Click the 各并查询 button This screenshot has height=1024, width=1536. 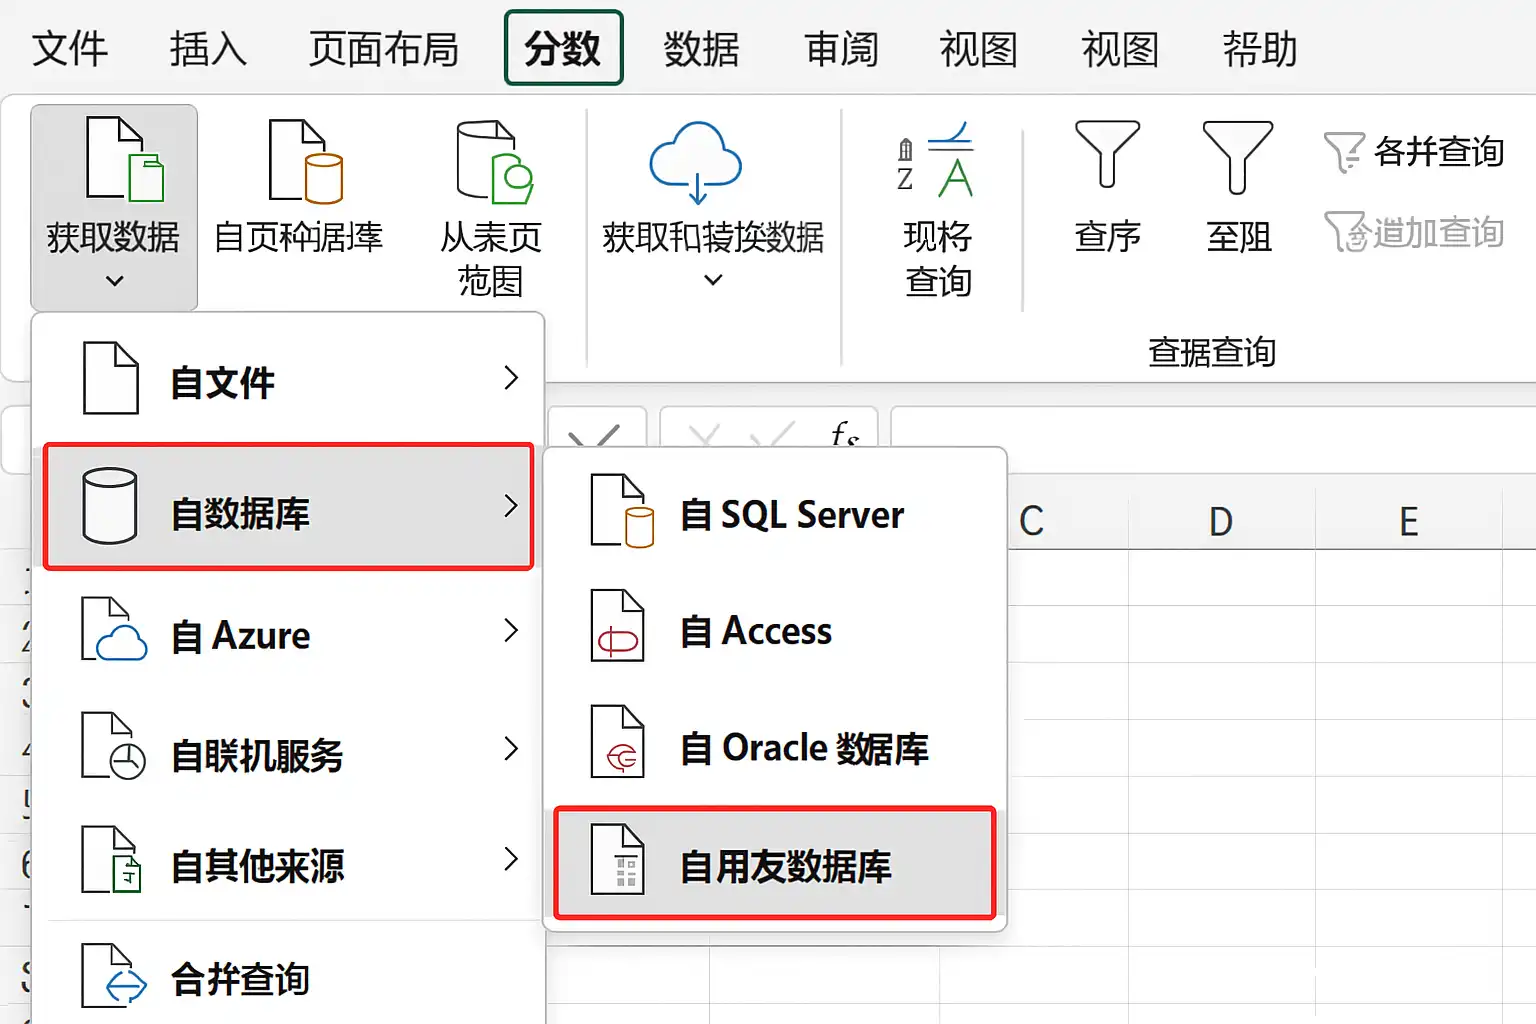1414,152
